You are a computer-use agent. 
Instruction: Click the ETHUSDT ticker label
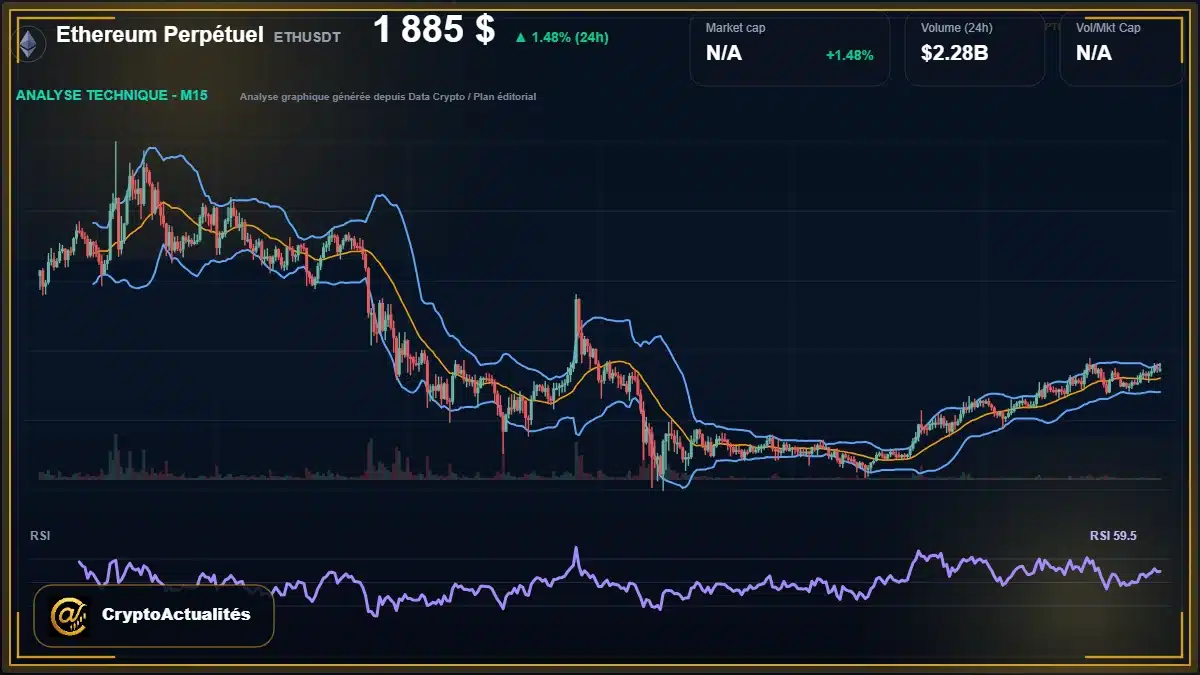(307, 37)
